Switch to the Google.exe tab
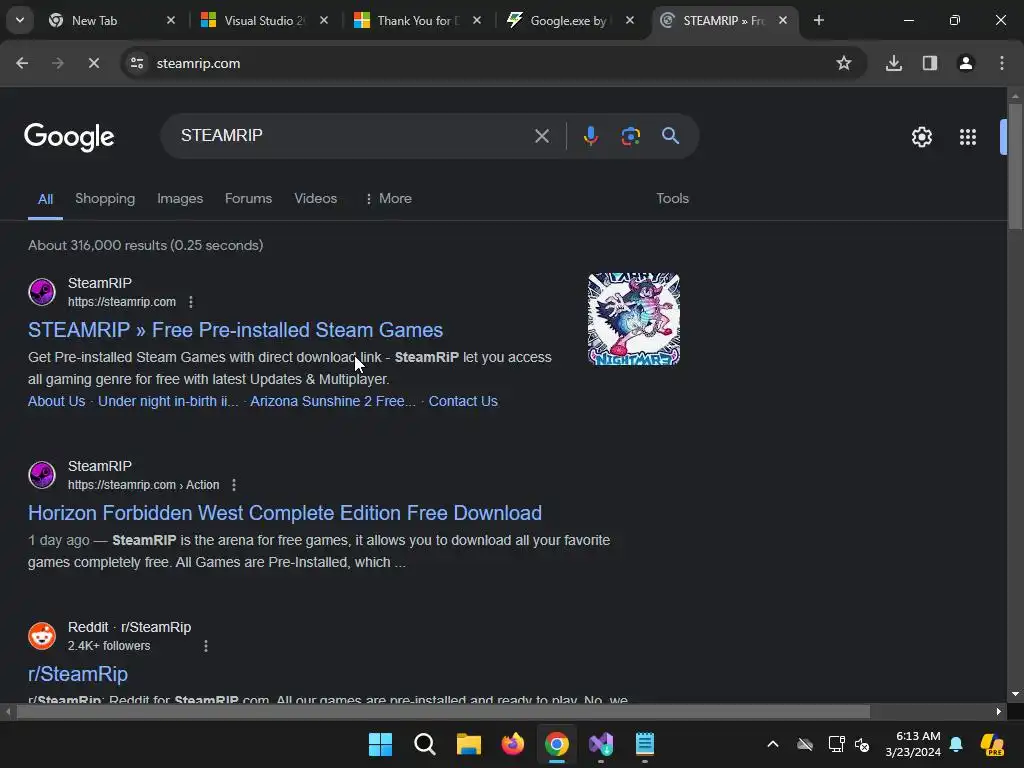 570,20
